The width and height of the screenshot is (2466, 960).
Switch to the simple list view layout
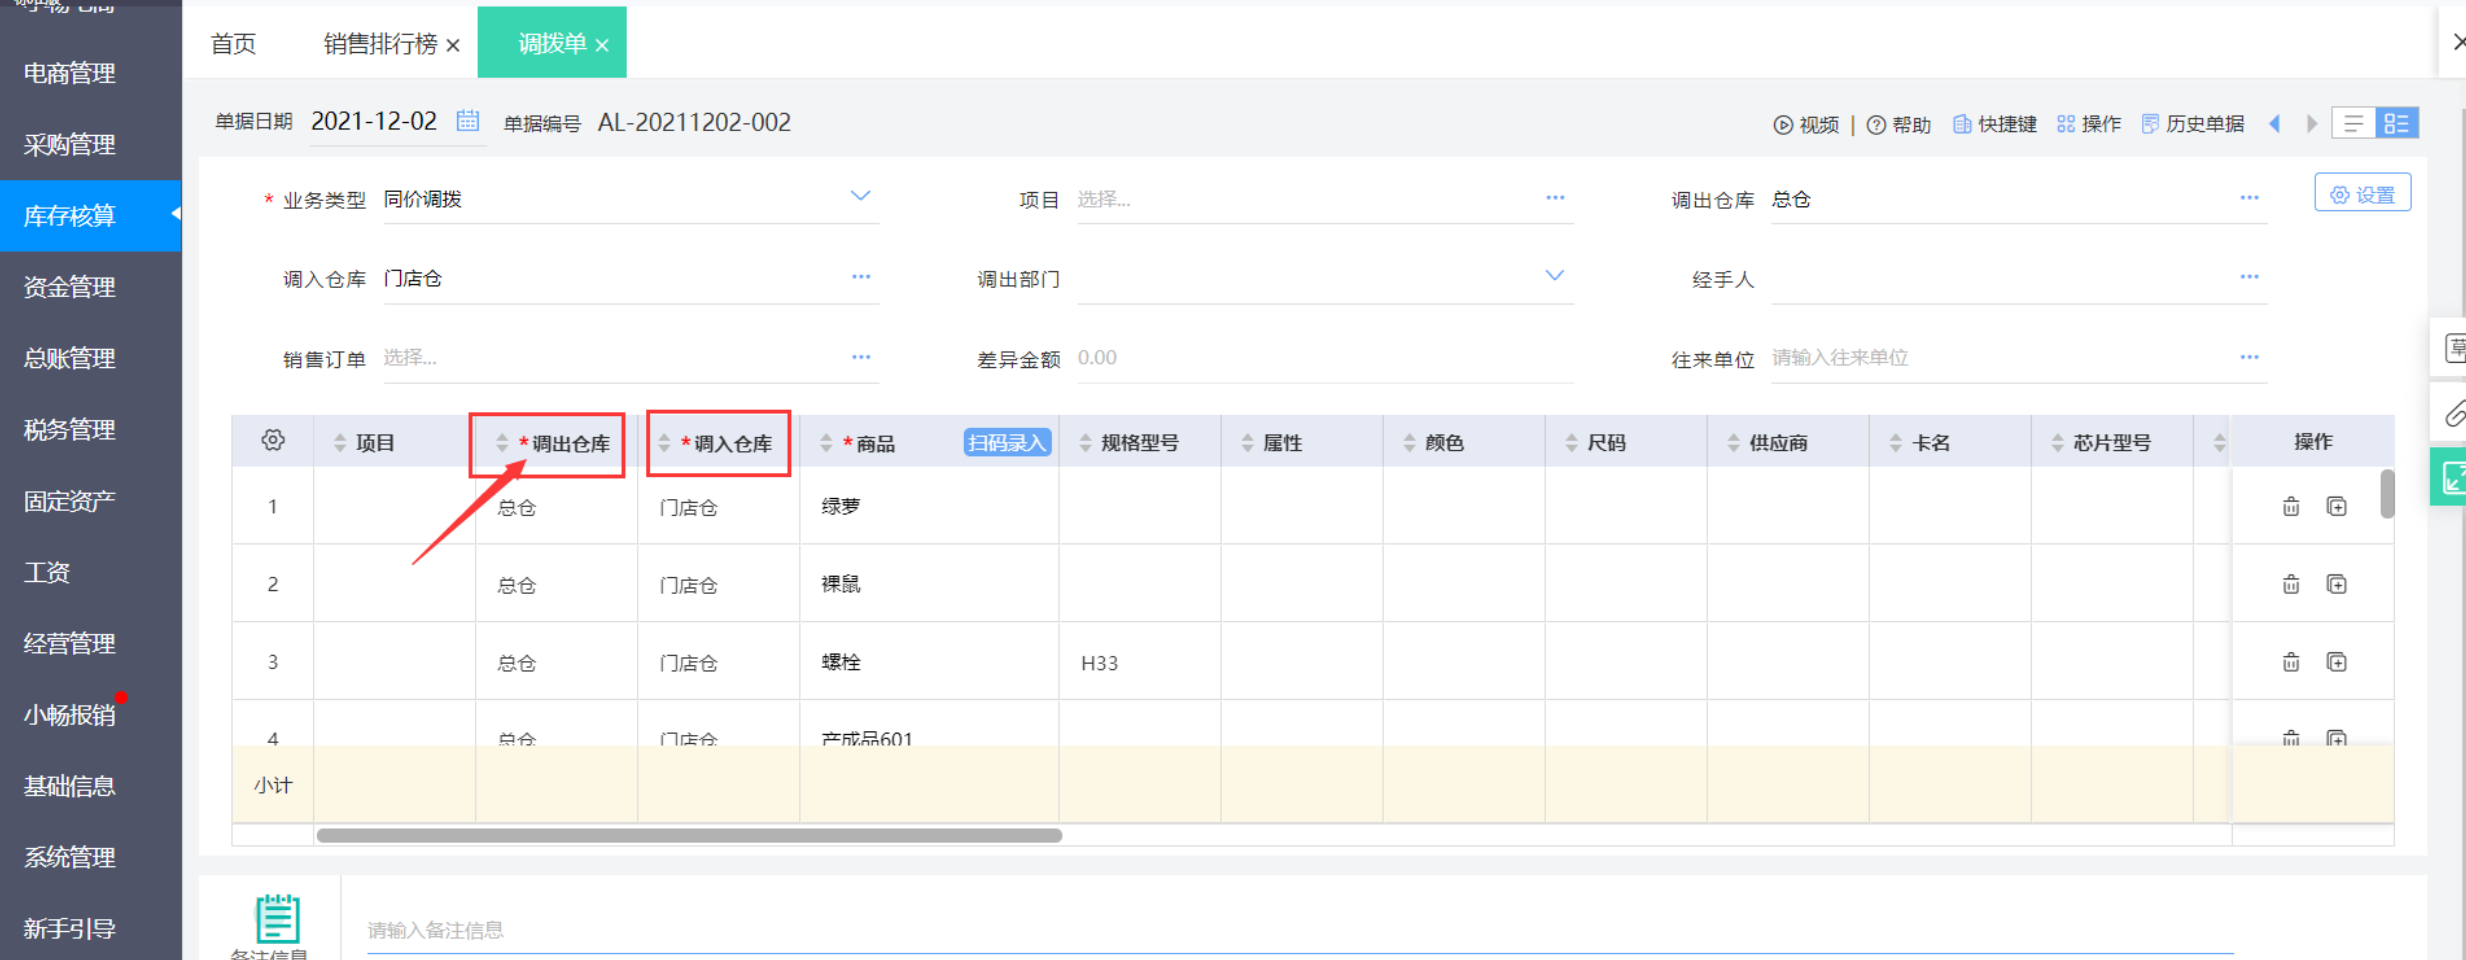click(x=2353, y=124)
